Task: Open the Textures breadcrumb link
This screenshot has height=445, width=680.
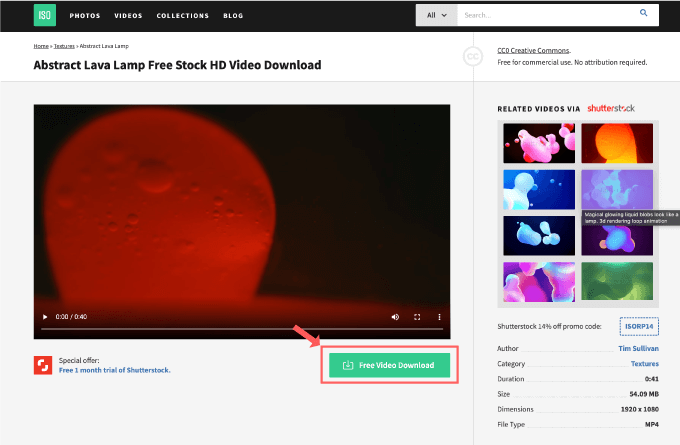Action: pyautogui.click(x=64, y=46)
